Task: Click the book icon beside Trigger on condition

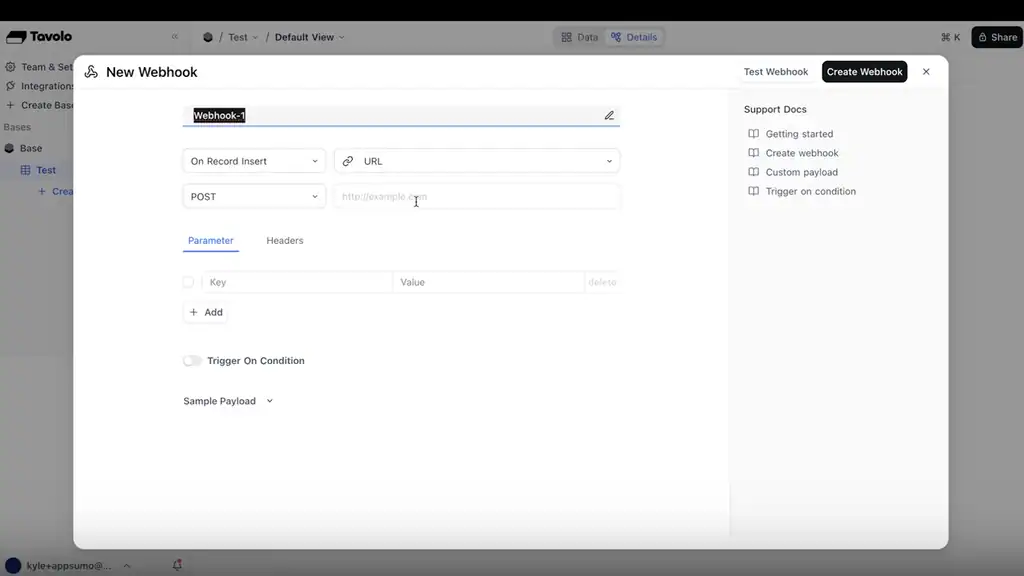Action: (x=754, y=192)
